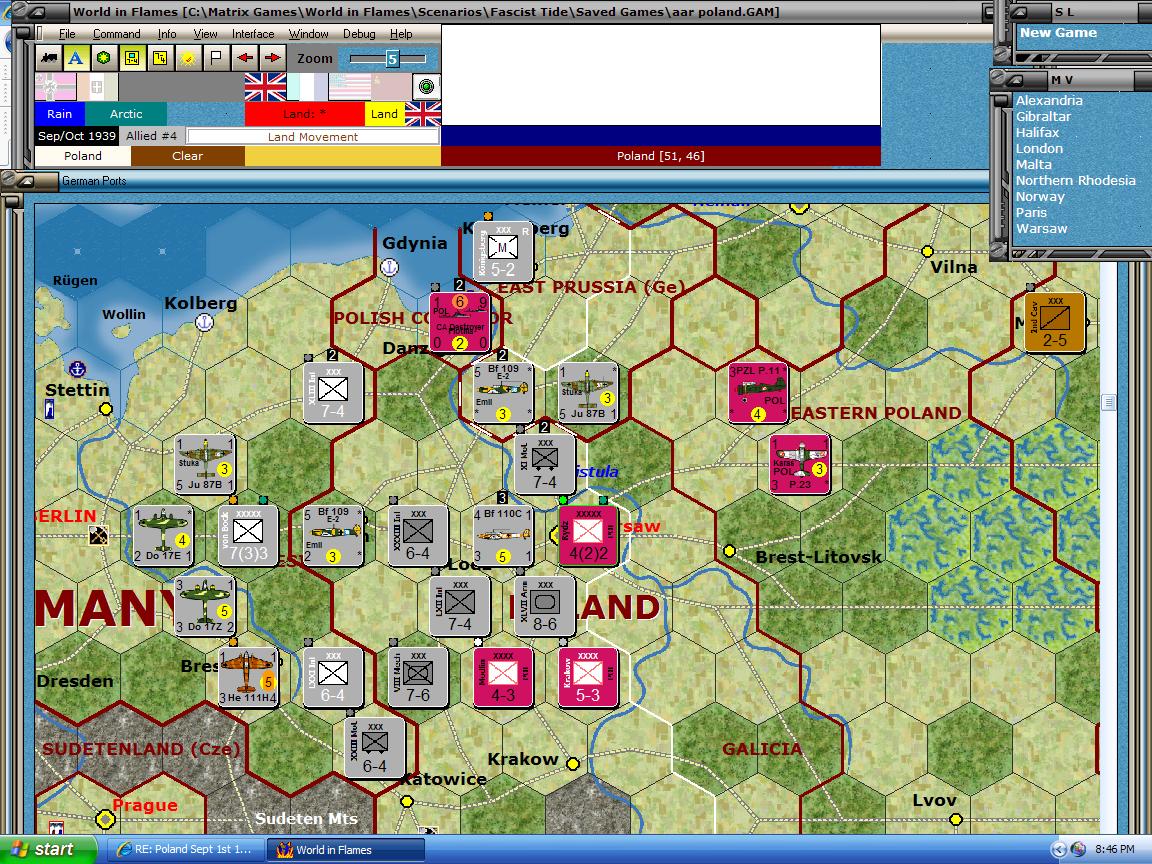Image resolution: width=1152 pixels, height=864 pixels.
Task: Select the Do 17E bomber unit
Action: (163, 535)
